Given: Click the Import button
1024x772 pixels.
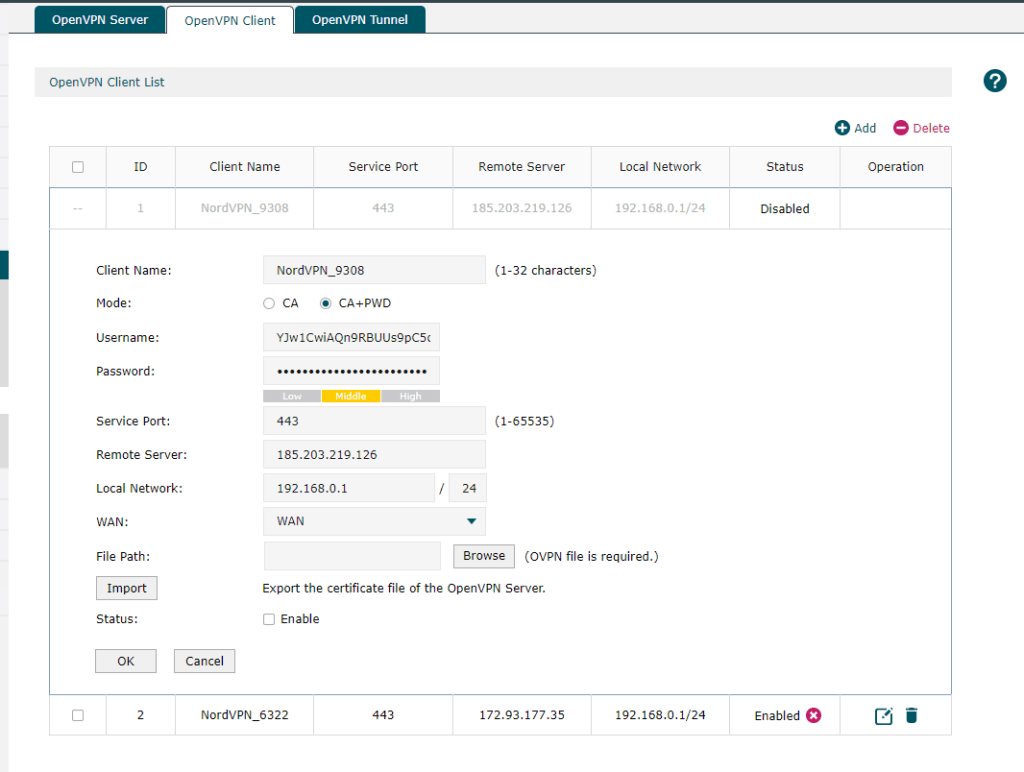Looking at the screenshot, I should [127, 588].
